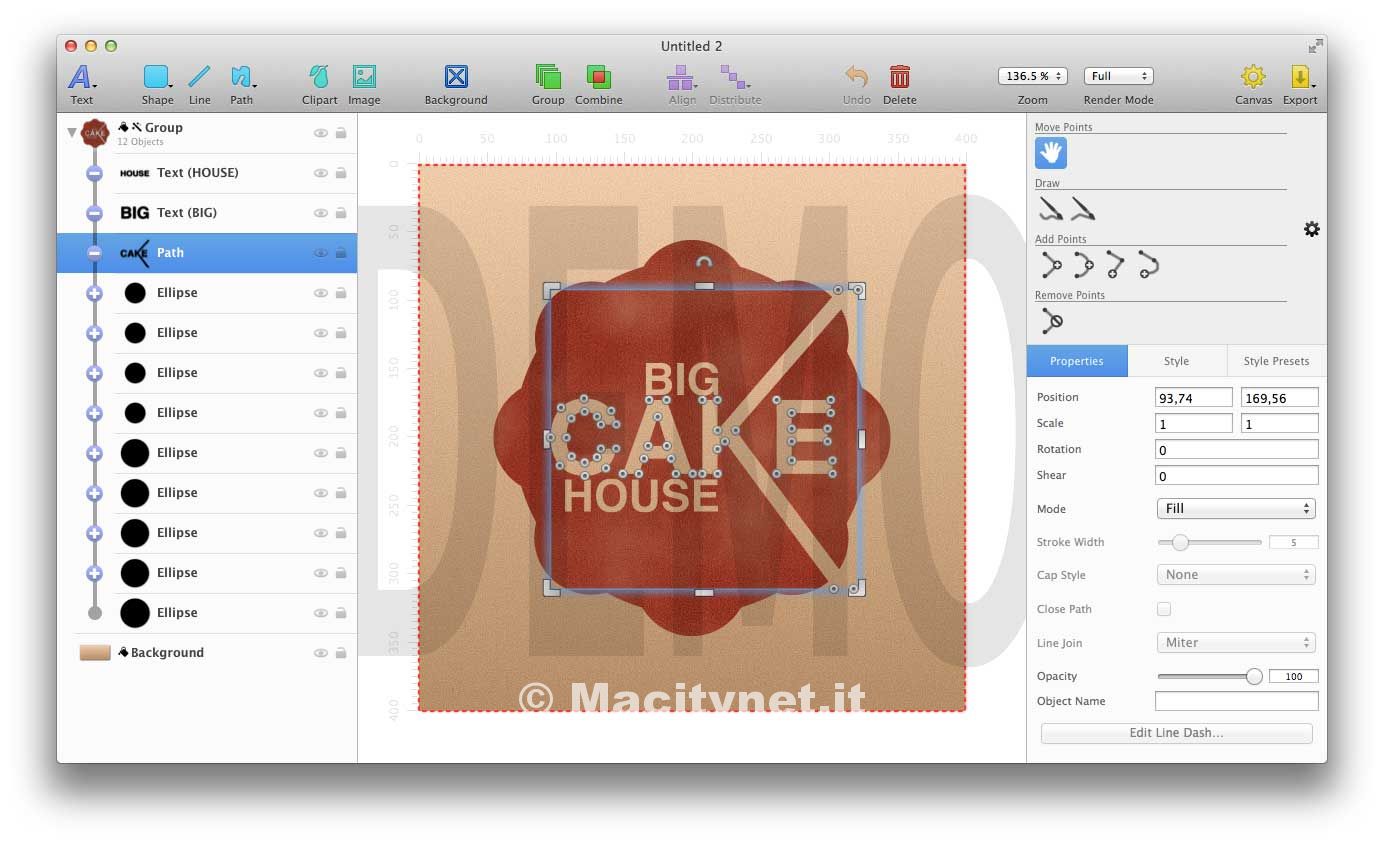Screen dimensions: 1384x842
Task: Click the Background toolbar icon
Action: click(456, 77)
